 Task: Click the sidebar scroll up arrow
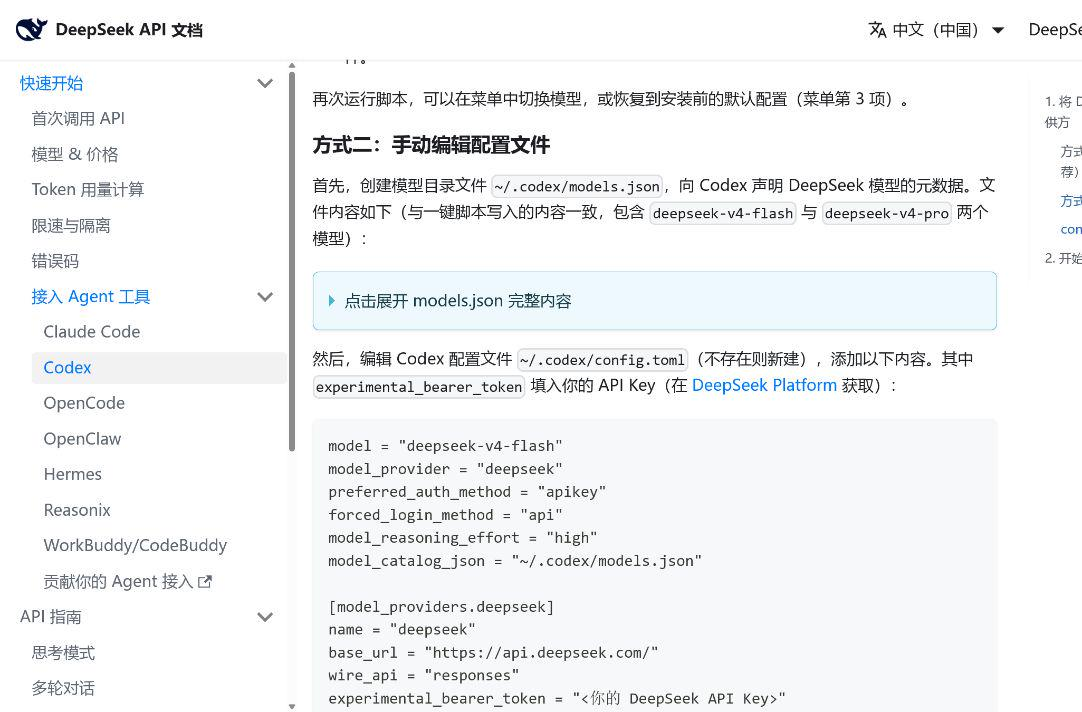[292, 66]
